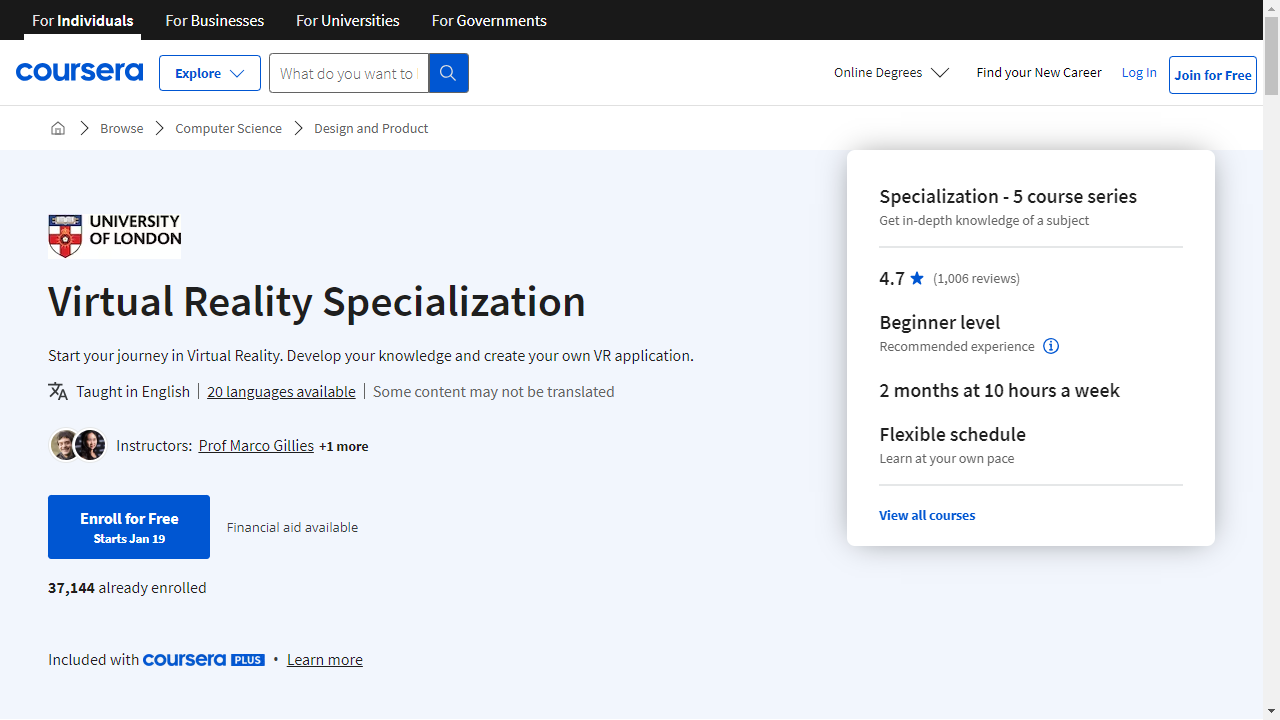
Task: Switch to For Businesses tab
Action: tap(215, 20)
